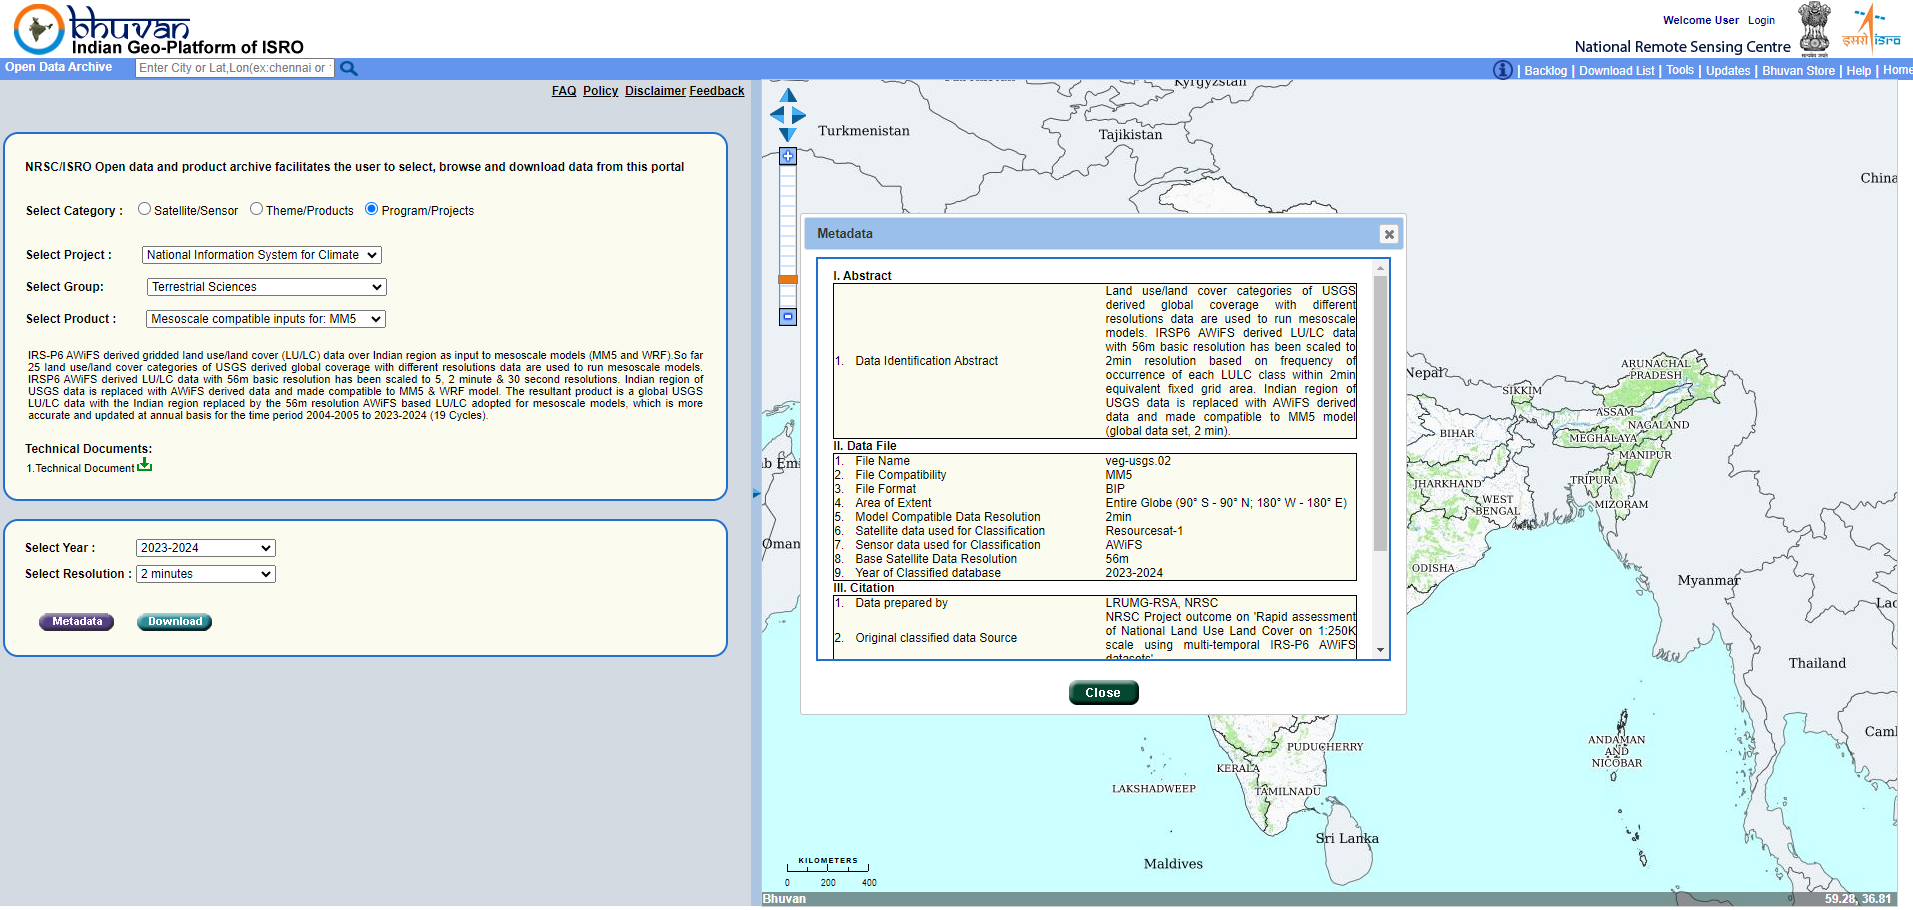Viewport: 1913px width, 910px height.
Task: Click the map zoom slider handle
Action: [788, 280]
